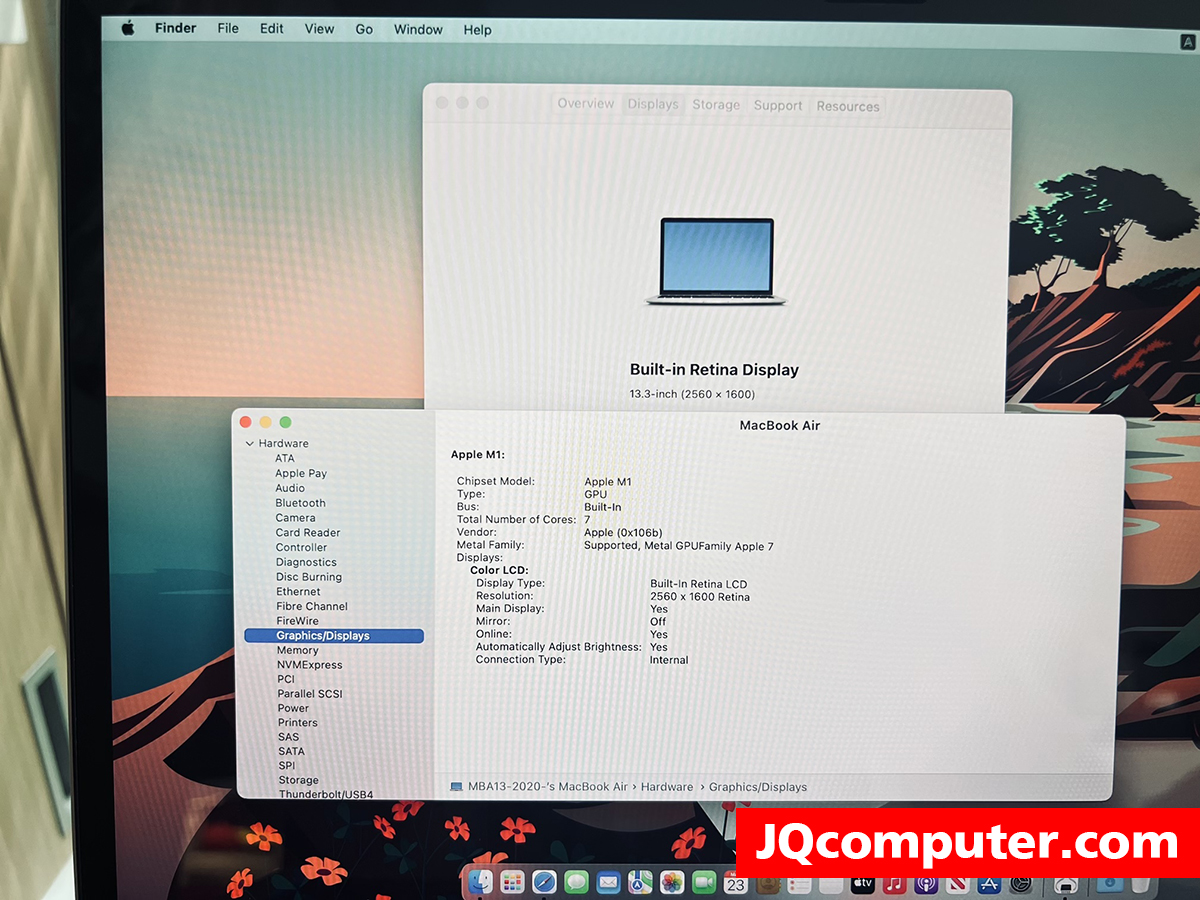Select Parallel SCSI in hardware sidebar

tap(310, 694)
